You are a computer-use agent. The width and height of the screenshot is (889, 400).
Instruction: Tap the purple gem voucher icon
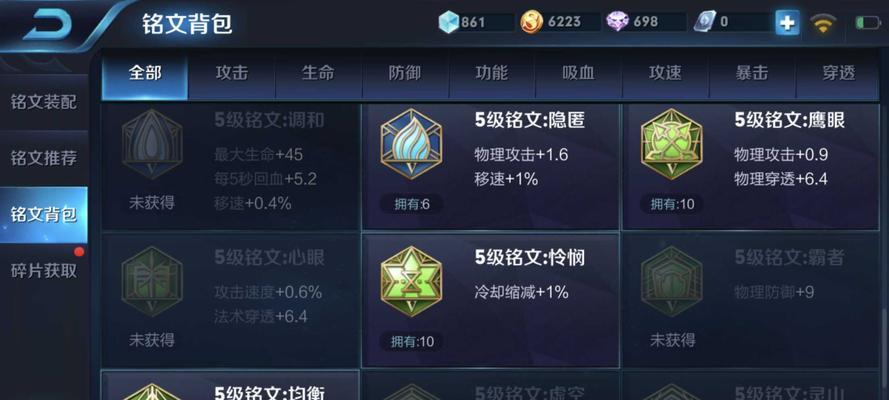617,22
